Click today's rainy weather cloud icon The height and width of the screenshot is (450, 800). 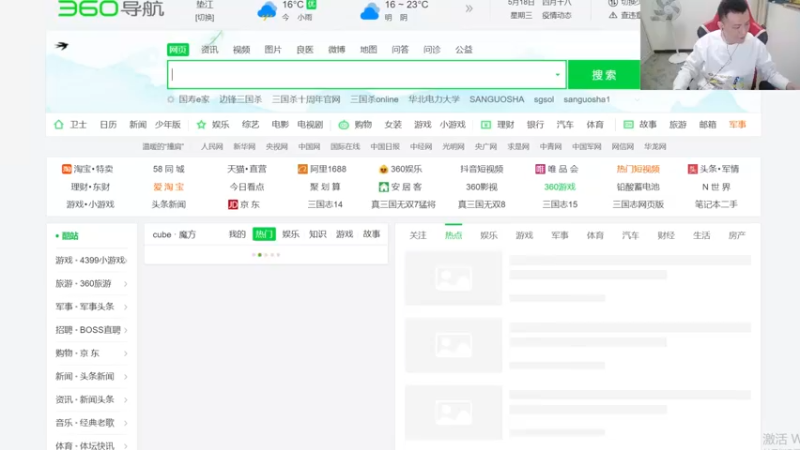267,10
